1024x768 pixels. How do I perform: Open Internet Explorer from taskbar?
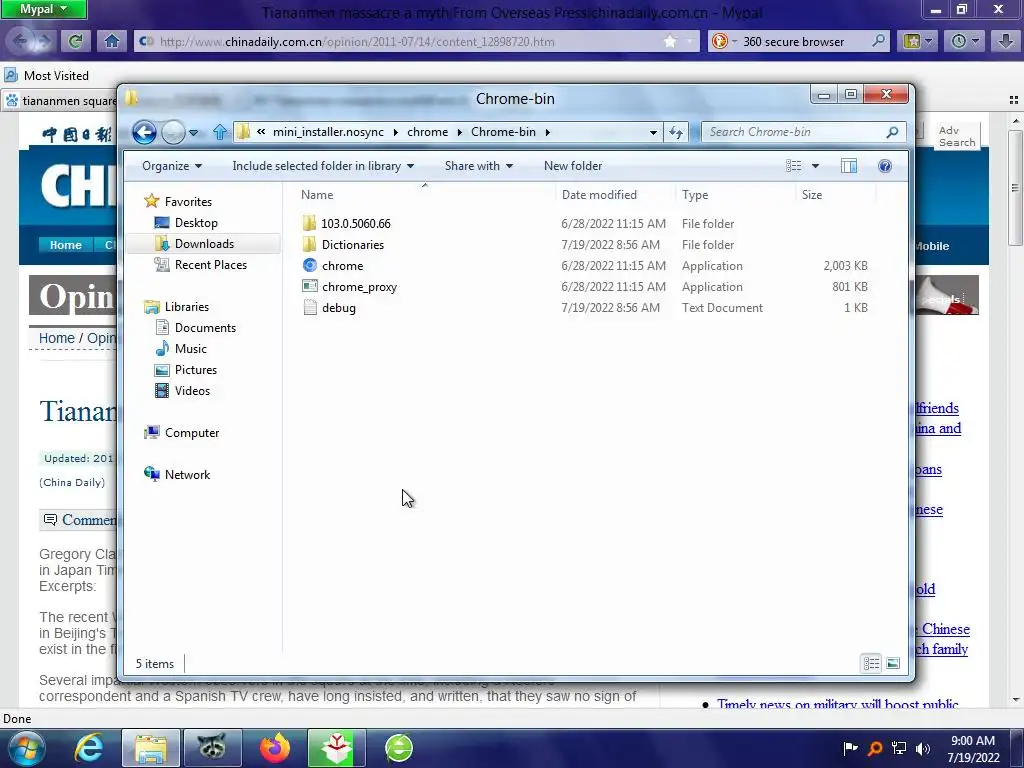pos(89,748)
